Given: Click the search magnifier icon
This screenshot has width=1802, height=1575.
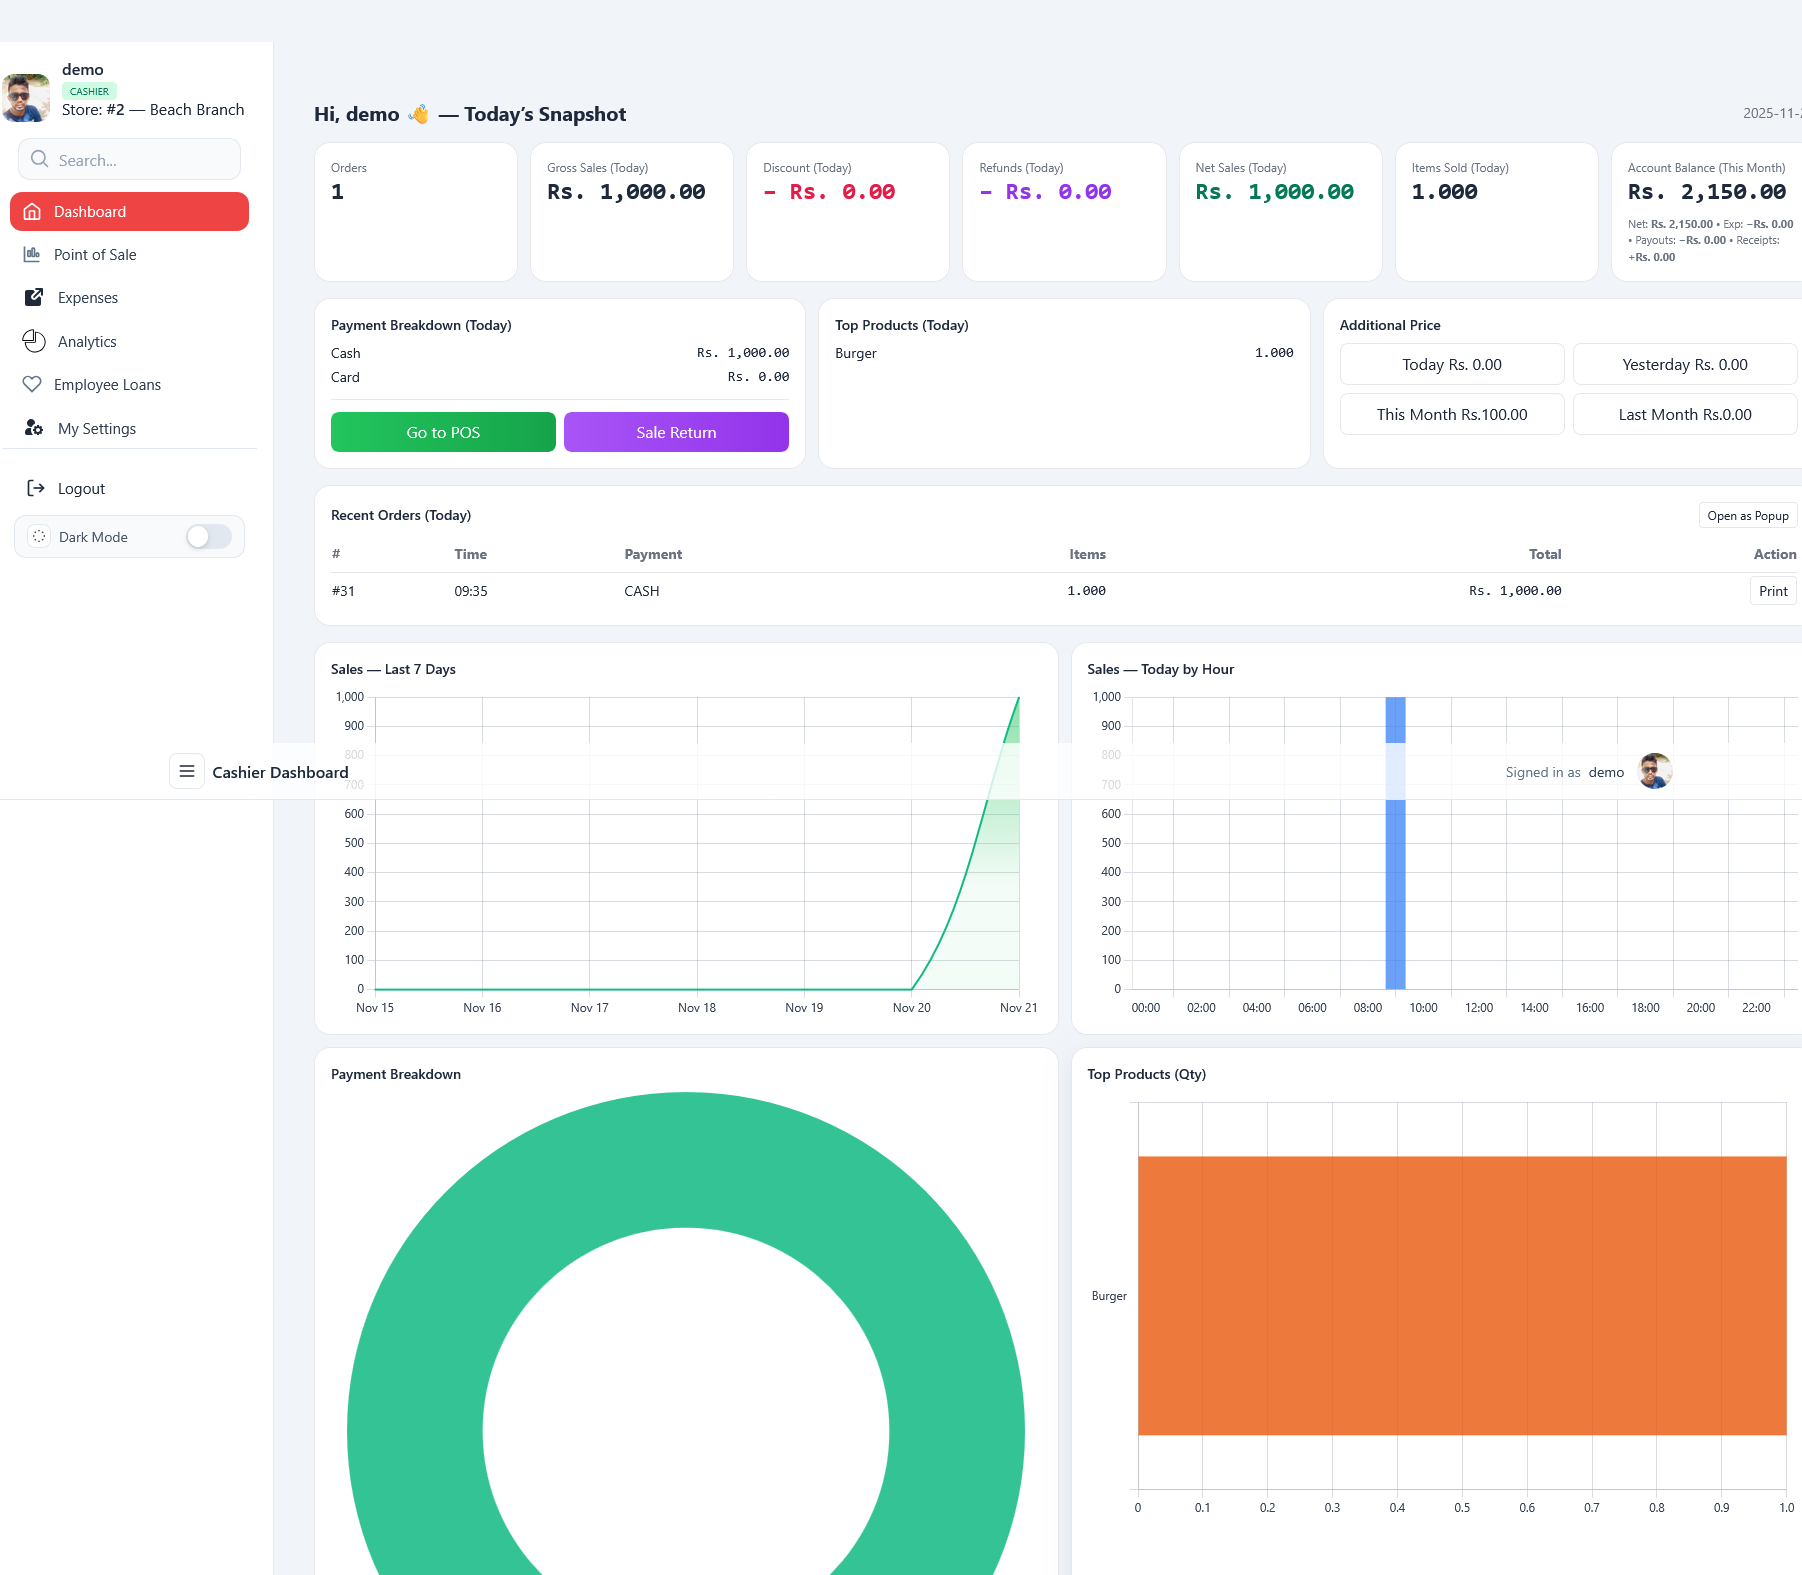Looking at the screenshot, I should (38, 158).
